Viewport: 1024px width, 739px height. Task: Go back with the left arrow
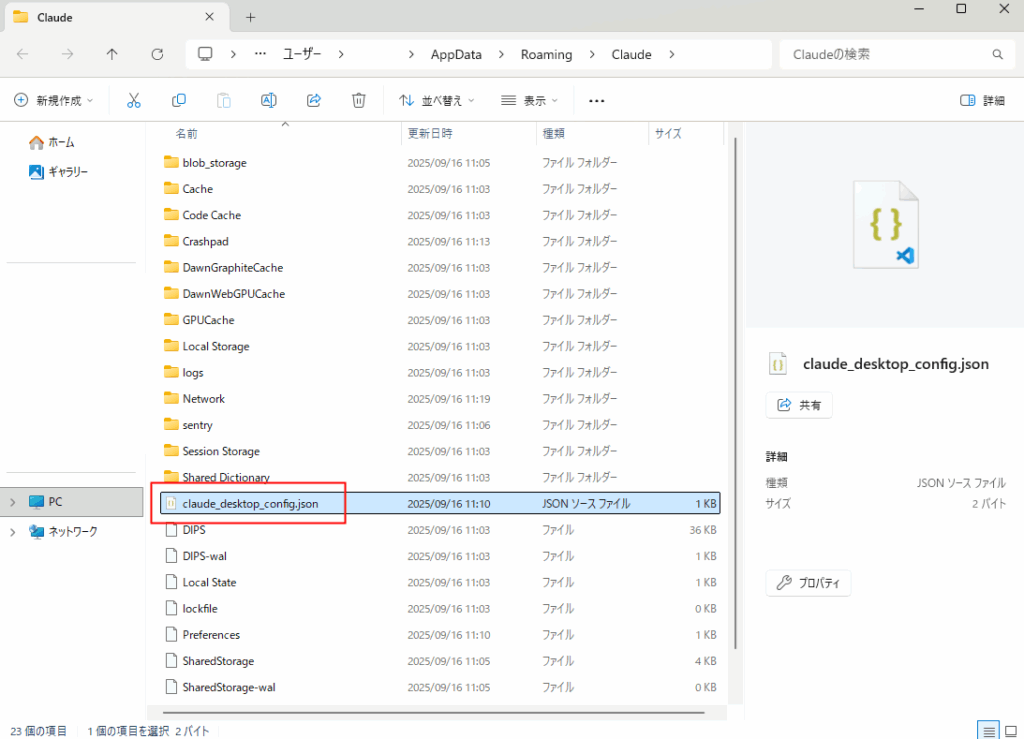coord(22,54)
